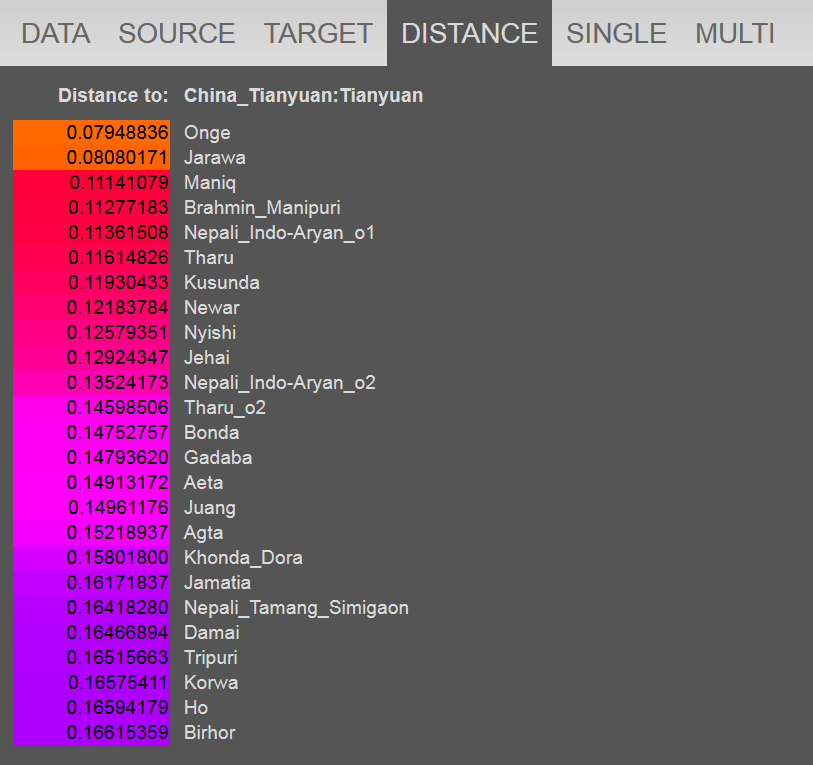Select the Agta population name
The height and width of the screenshot is (765, 813).
pyautogui.click(x=204, y=533)
